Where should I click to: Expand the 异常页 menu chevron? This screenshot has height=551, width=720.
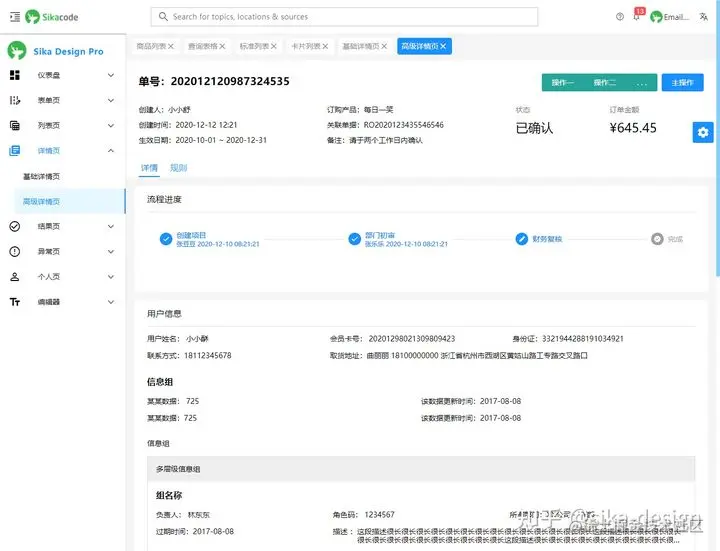(x=111, y=252)
